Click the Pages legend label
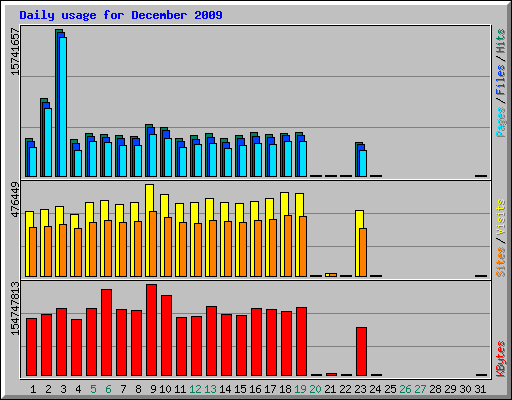This screenshot has width=512, height=400. (501, 122)
